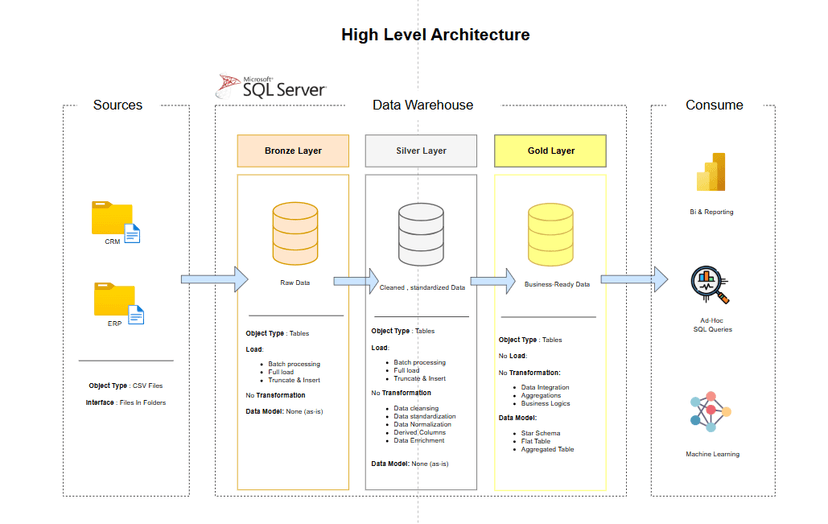Click the CRM label under the folder

pyautogui.click(x=112, y=241)
